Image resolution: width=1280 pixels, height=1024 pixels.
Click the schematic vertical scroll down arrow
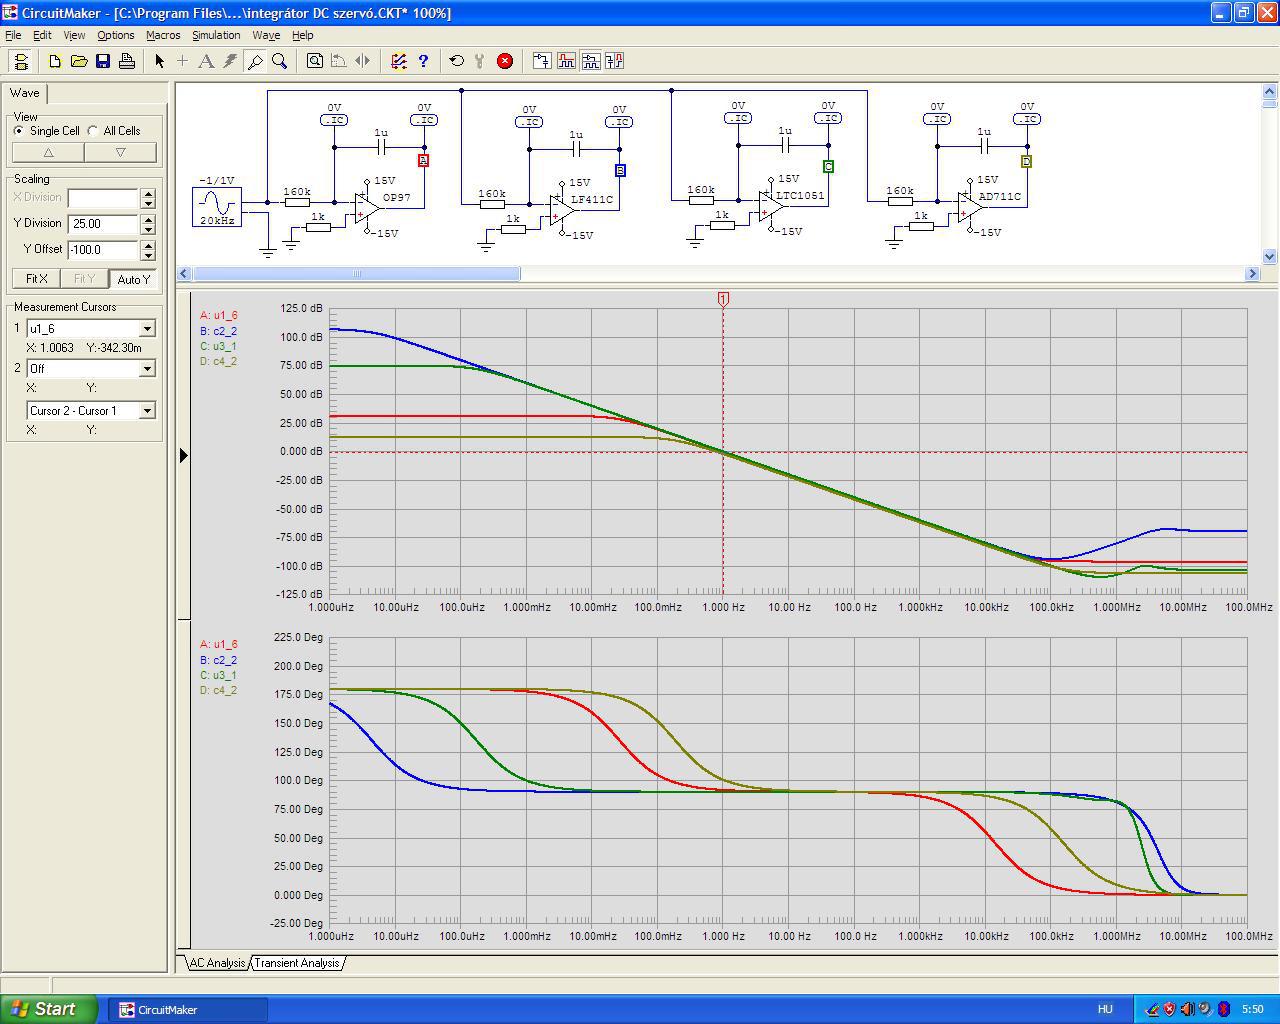1270,257
